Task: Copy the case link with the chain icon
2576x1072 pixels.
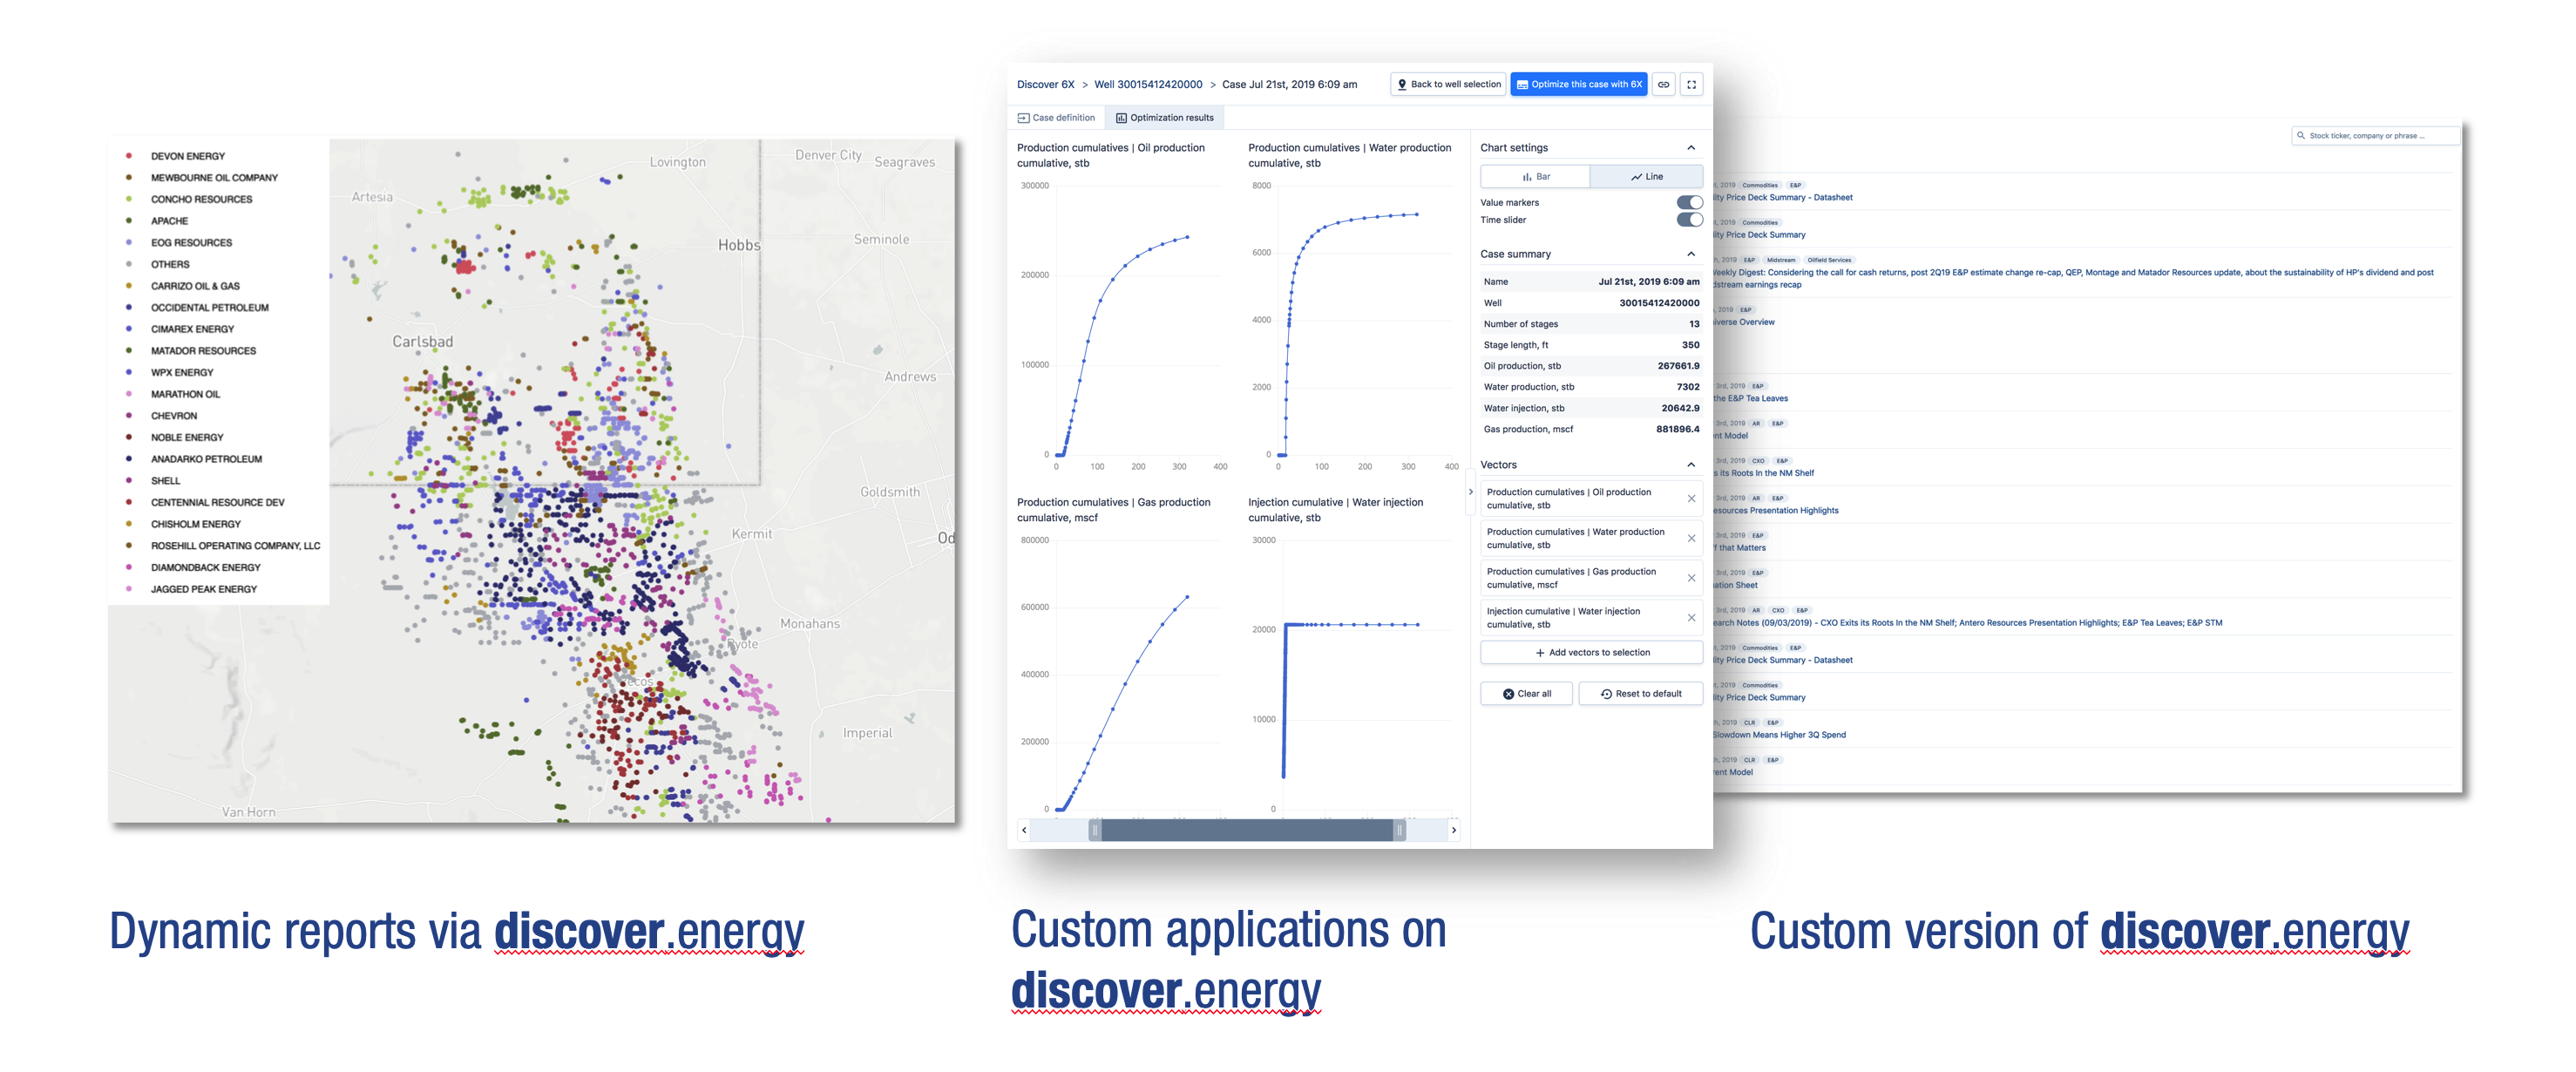Action: 1663,84
